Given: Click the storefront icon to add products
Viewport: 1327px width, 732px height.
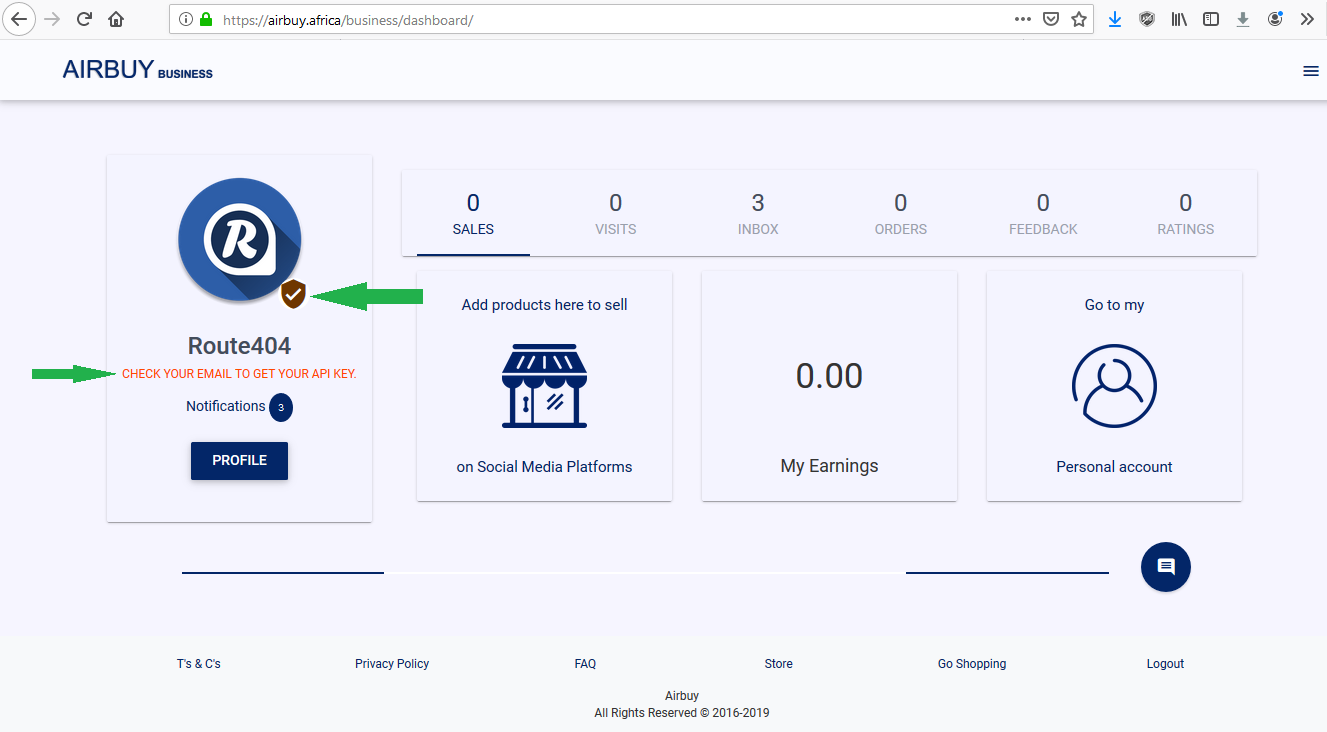Looking at the screenshot, I should coord(544,386).
